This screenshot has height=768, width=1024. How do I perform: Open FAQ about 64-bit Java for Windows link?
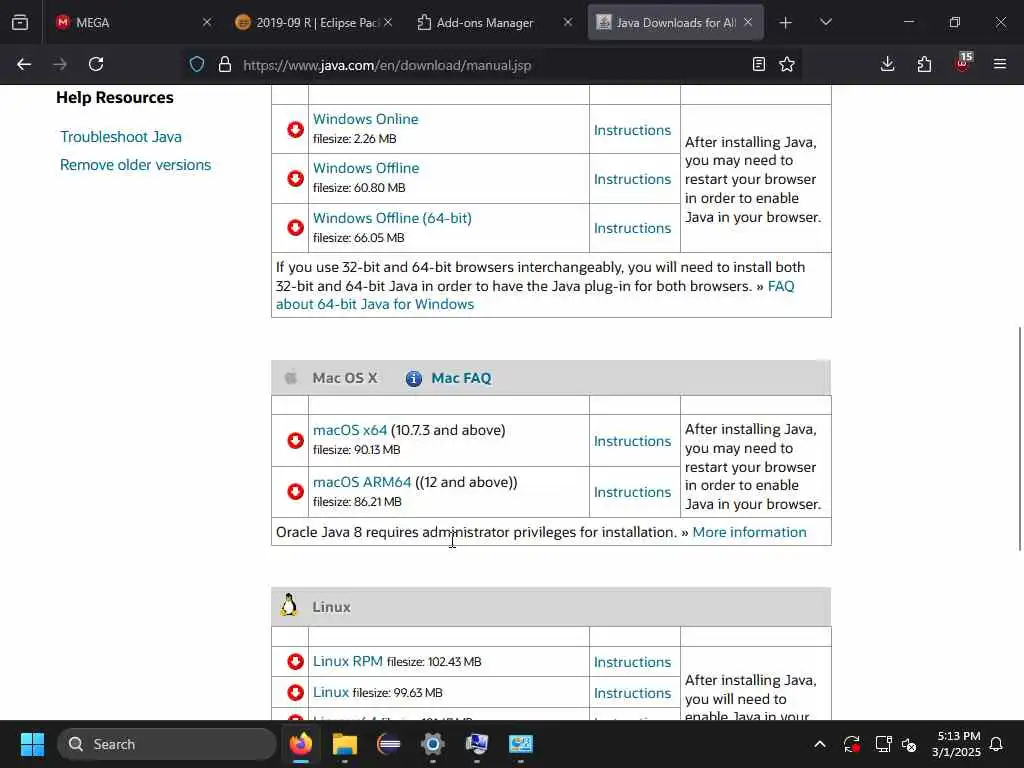tap(535, 295)
